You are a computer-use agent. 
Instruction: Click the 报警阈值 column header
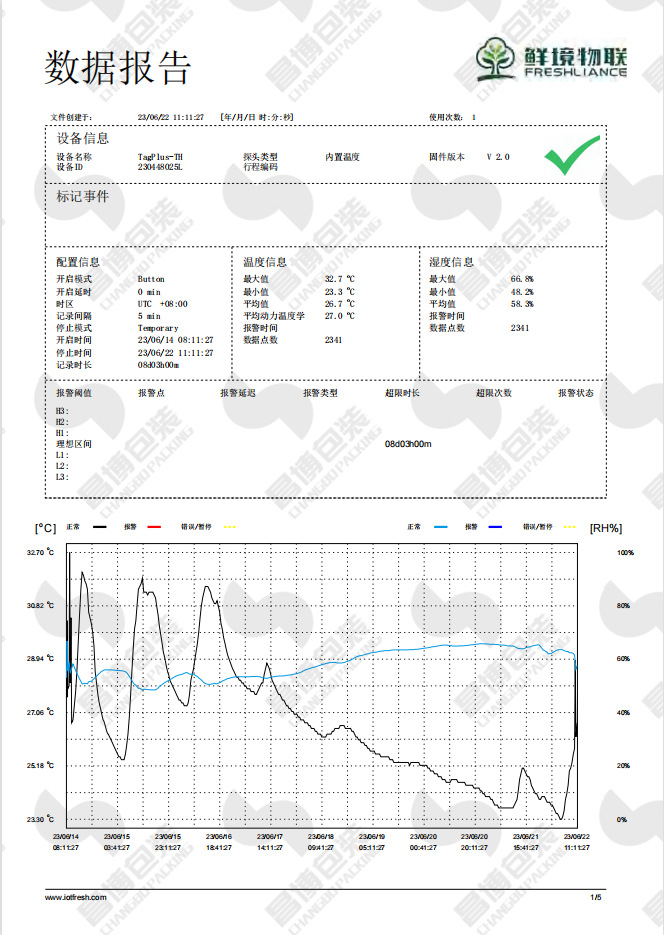[x=74, y=393]
